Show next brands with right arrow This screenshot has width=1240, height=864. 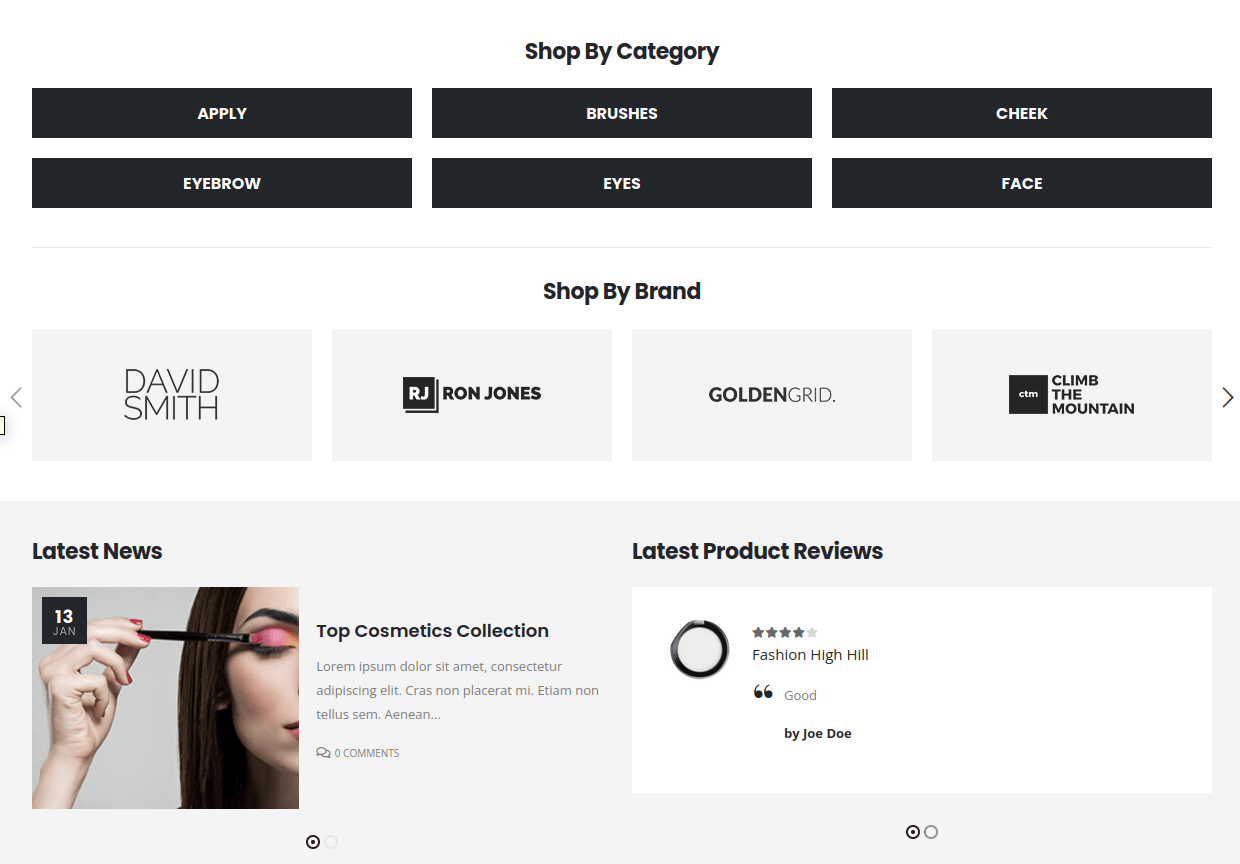click(x=1228, y=397)
